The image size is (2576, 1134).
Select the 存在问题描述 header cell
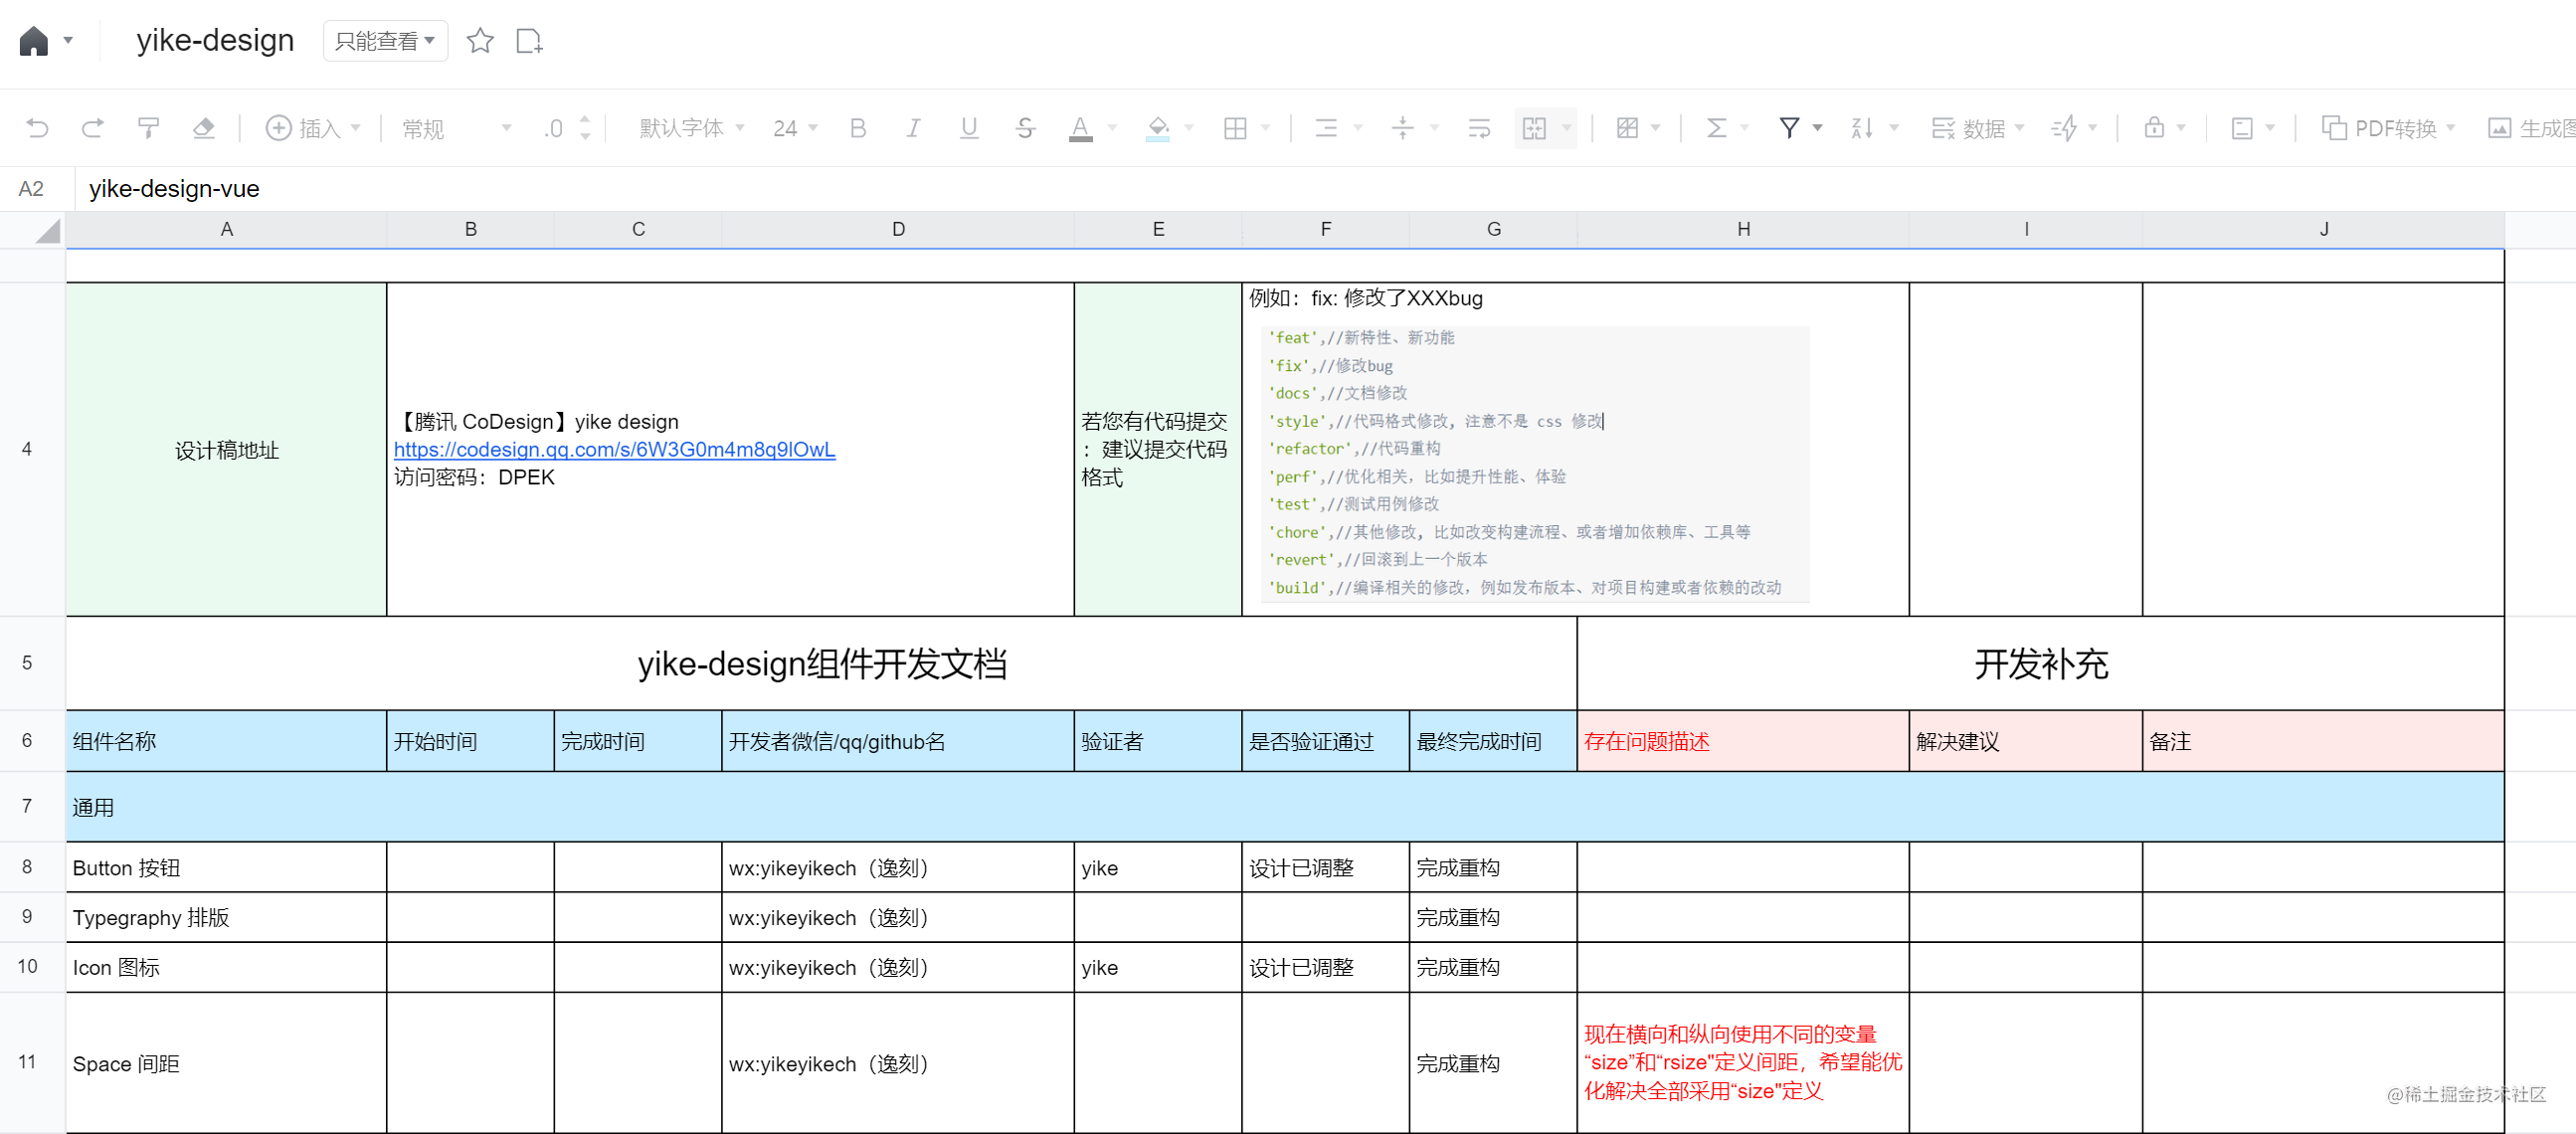[1743, 741]
